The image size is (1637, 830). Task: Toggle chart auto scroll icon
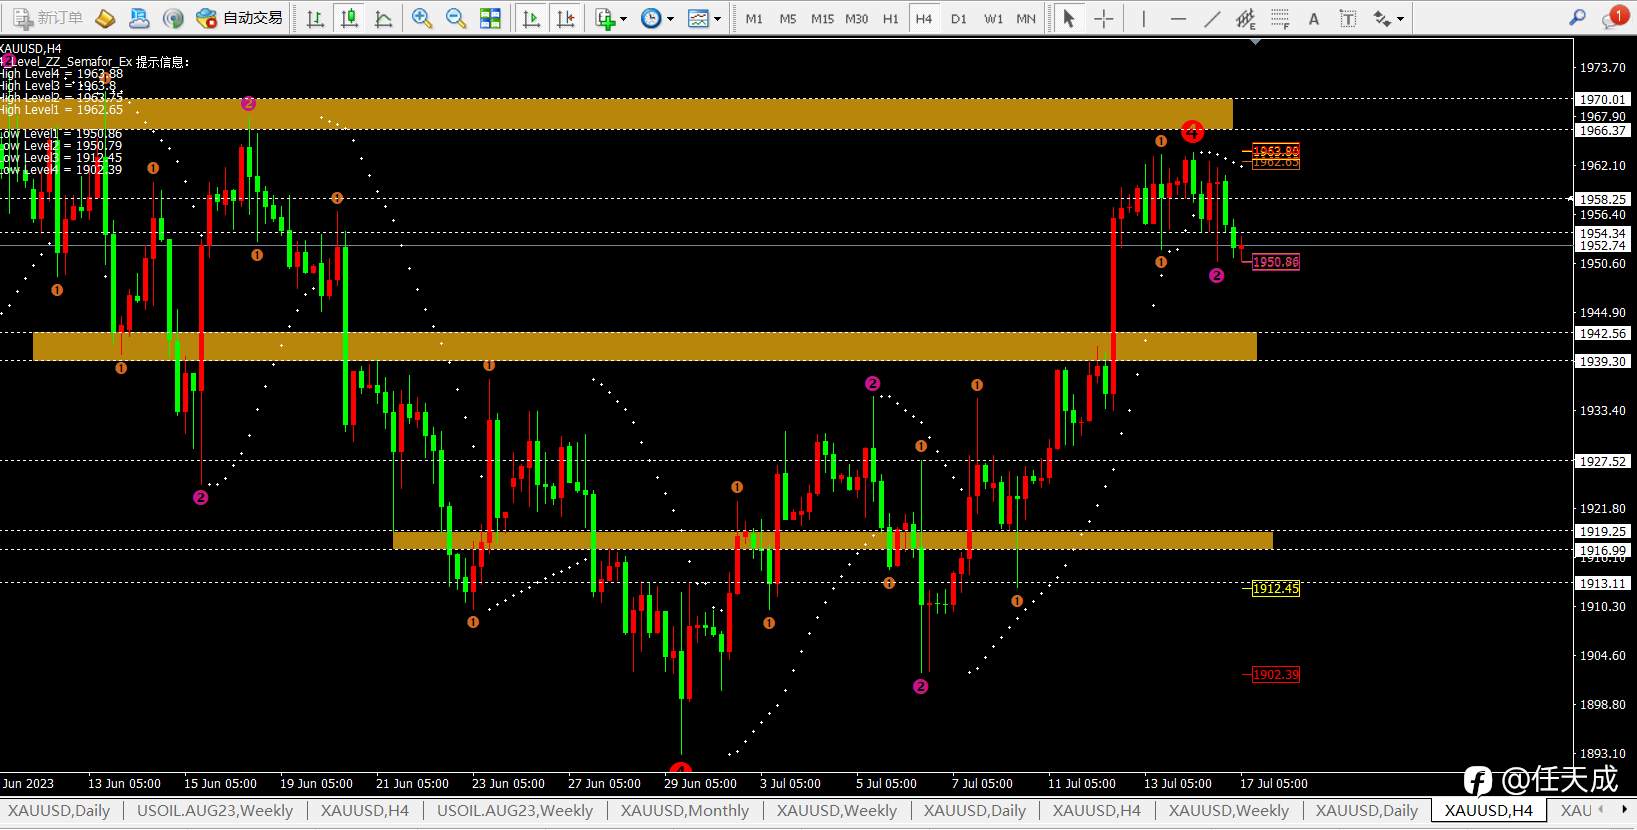tap(532, 18)
